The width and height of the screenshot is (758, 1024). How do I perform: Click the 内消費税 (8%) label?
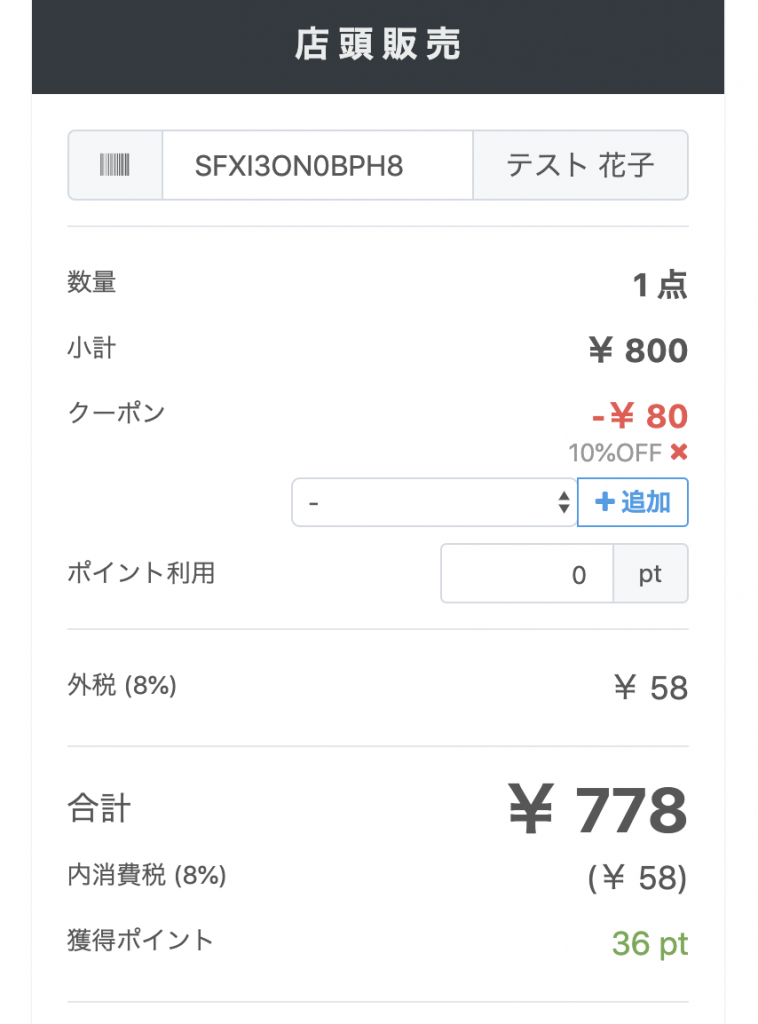(147, 874)
